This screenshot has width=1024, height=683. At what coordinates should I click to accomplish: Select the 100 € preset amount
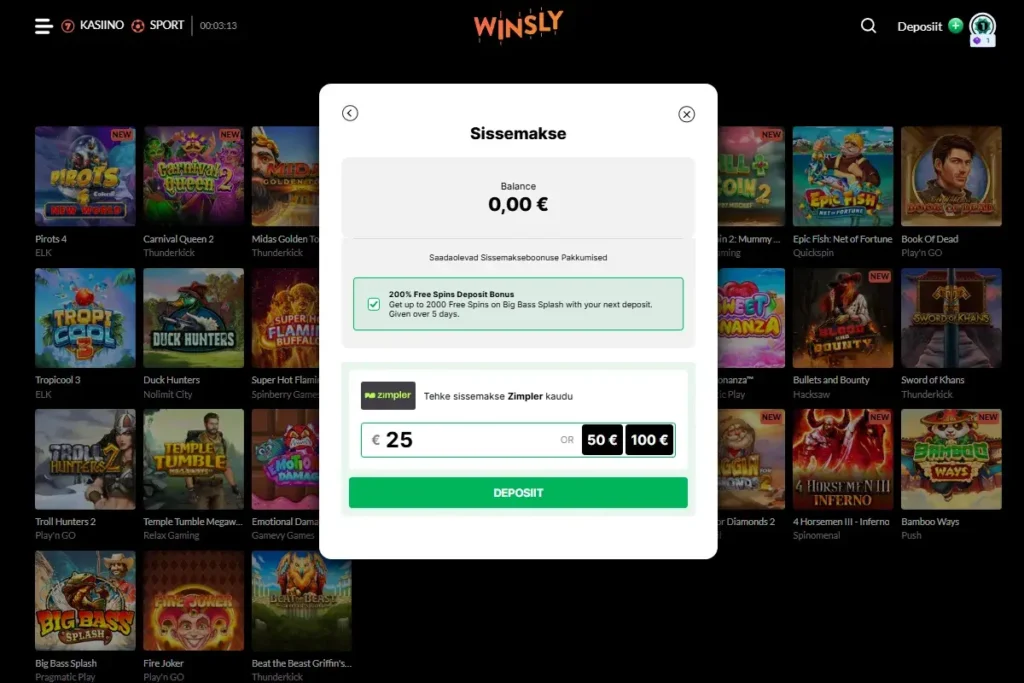tap(649, 439)
